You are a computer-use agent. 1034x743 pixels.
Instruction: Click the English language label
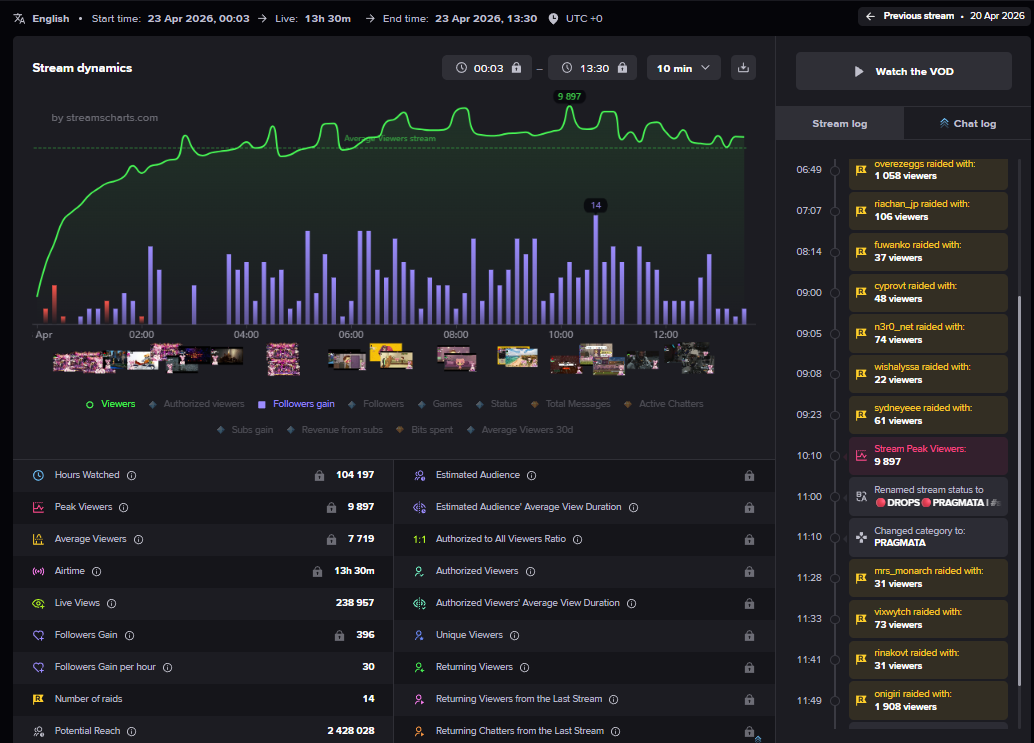[x=51, y=18]
